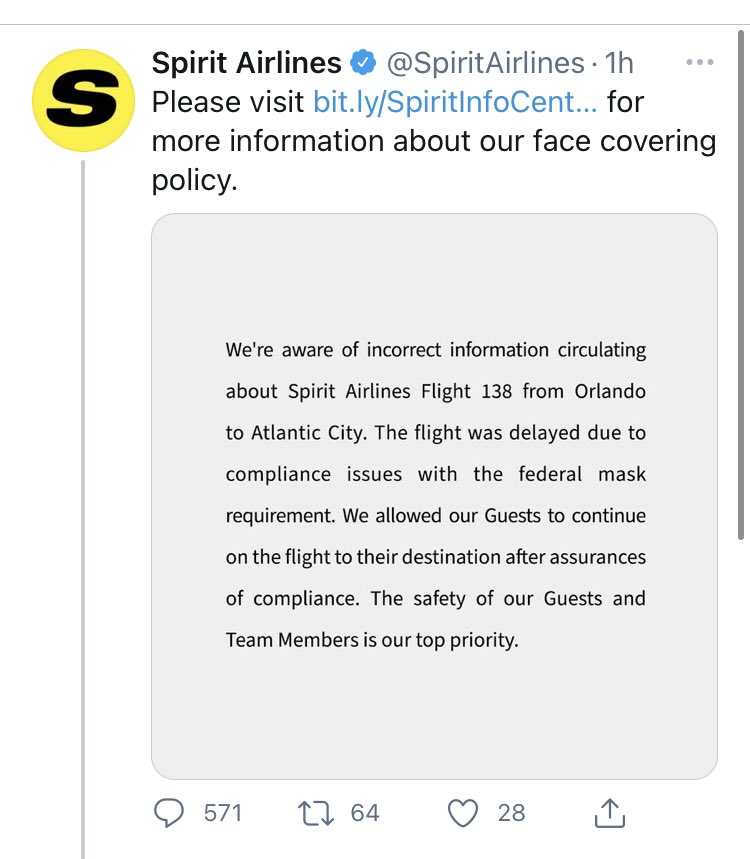
Task: Tap the share upload icon
Action: point(609,813)
